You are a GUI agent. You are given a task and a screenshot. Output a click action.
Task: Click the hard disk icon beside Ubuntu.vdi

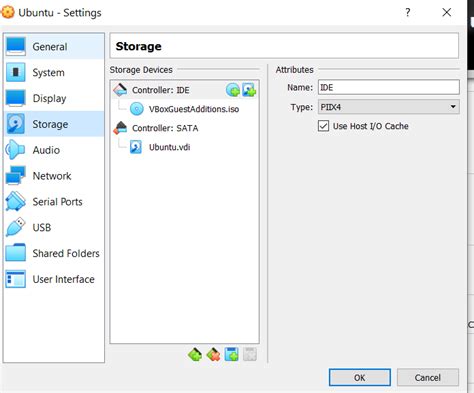click(136, 147)
